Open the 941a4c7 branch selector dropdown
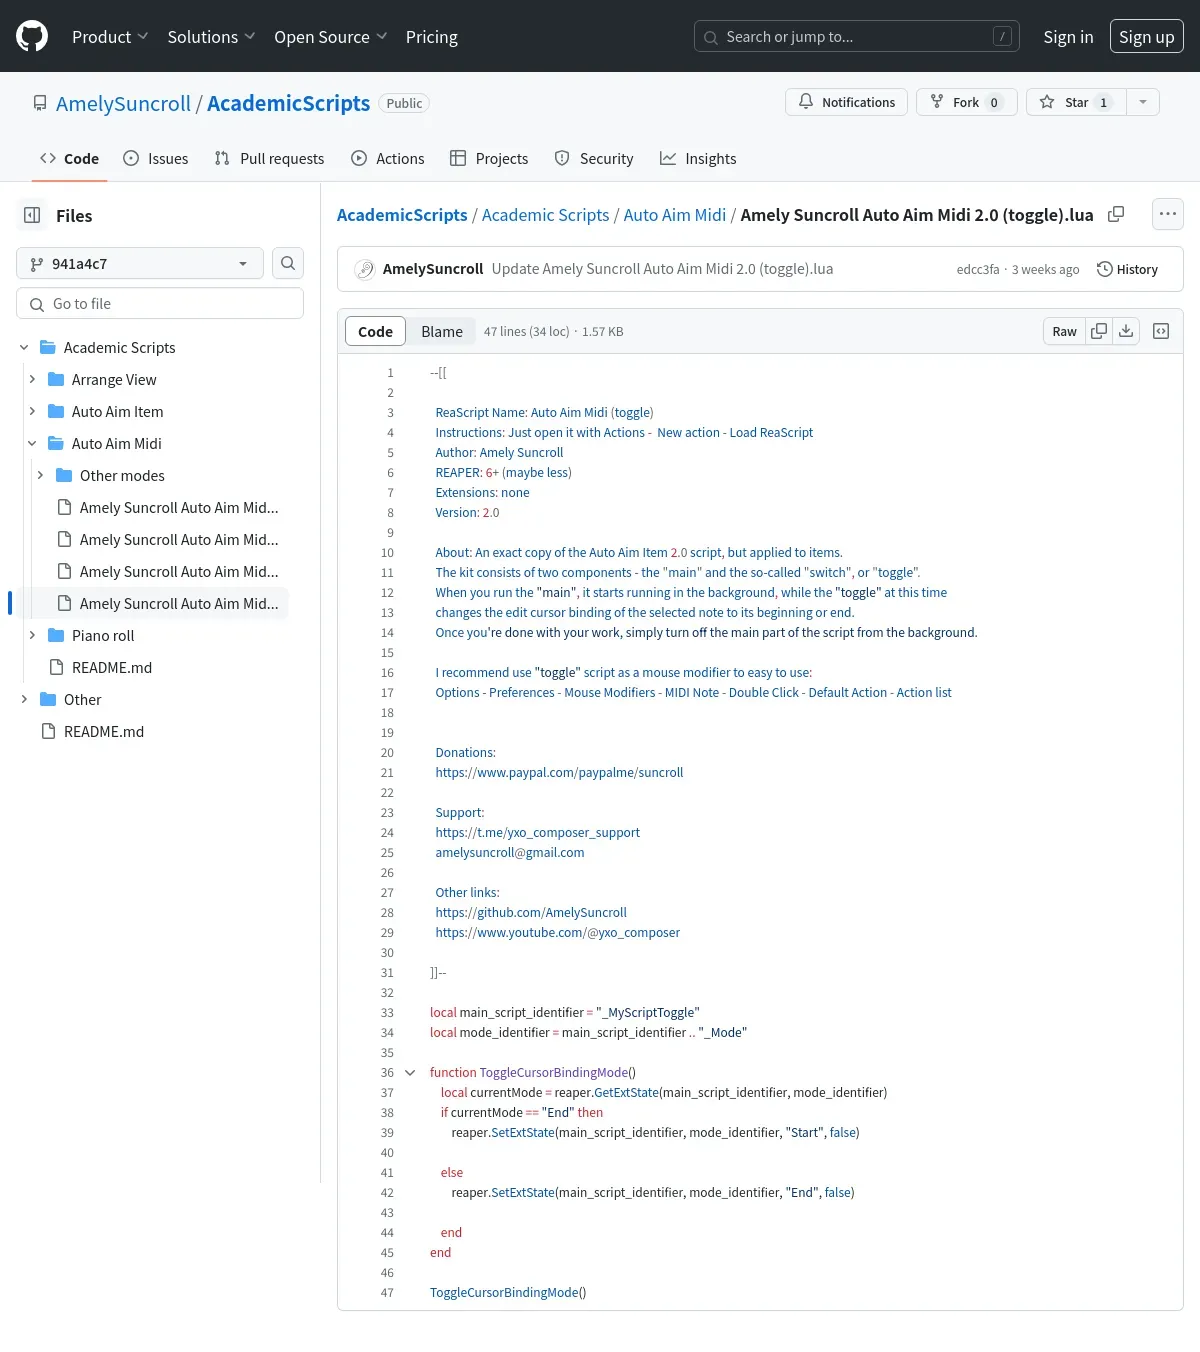The image size is (1200, 1352). click(140, 263)
